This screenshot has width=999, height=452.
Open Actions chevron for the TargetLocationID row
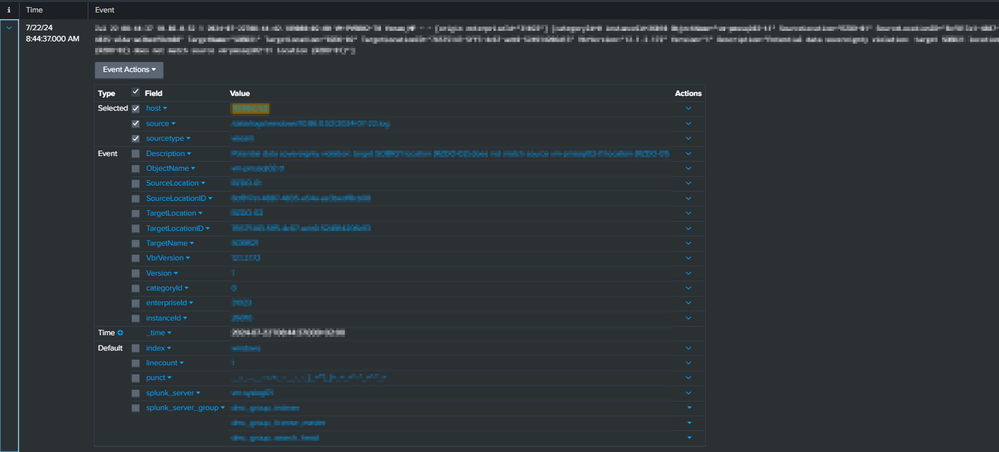click(x=688, y=228)
